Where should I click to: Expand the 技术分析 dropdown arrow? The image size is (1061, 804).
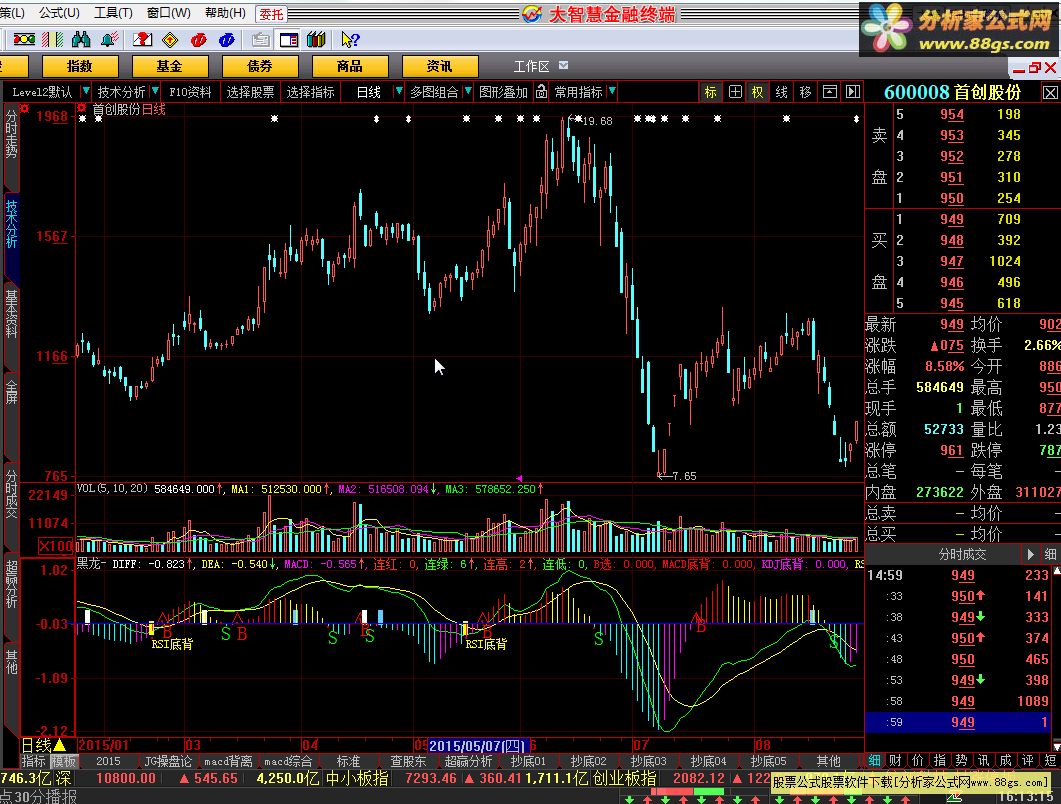tap(155, 91)
